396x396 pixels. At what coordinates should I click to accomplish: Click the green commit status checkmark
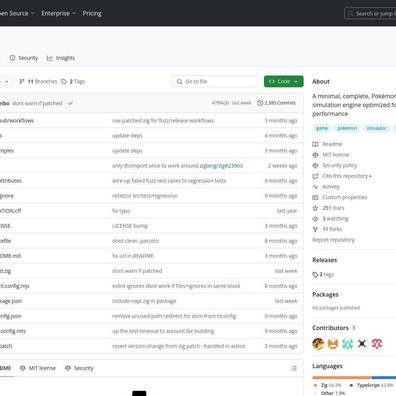pyautogui.click(x=70, y=103)
